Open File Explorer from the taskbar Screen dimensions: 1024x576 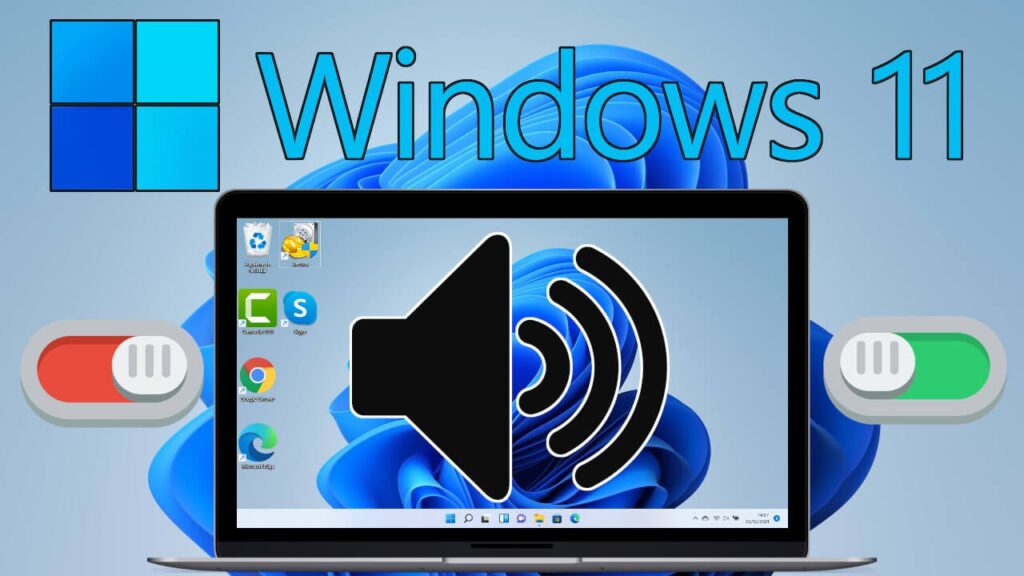point(539,520)
